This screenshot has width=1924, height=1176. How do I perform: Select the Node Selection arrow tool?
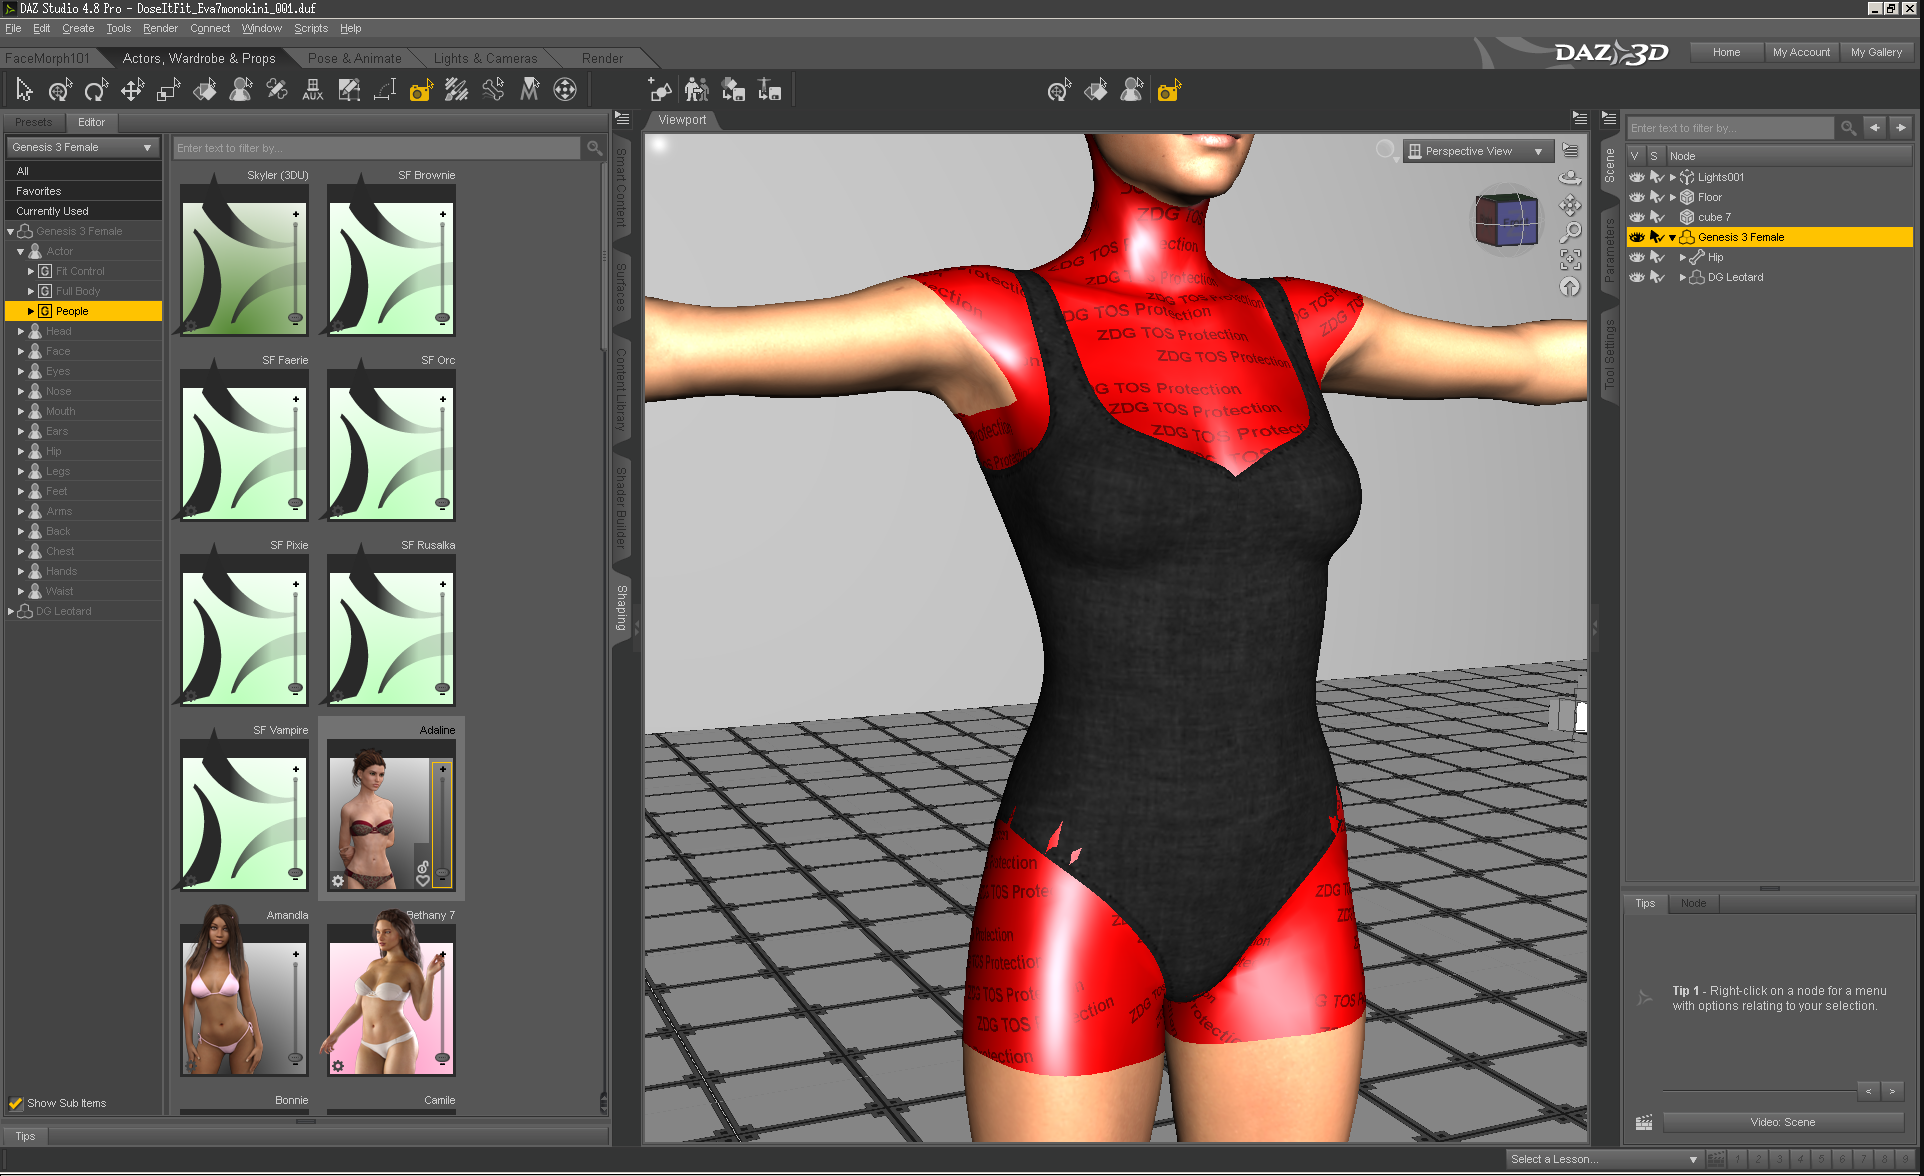click(24, 91)
